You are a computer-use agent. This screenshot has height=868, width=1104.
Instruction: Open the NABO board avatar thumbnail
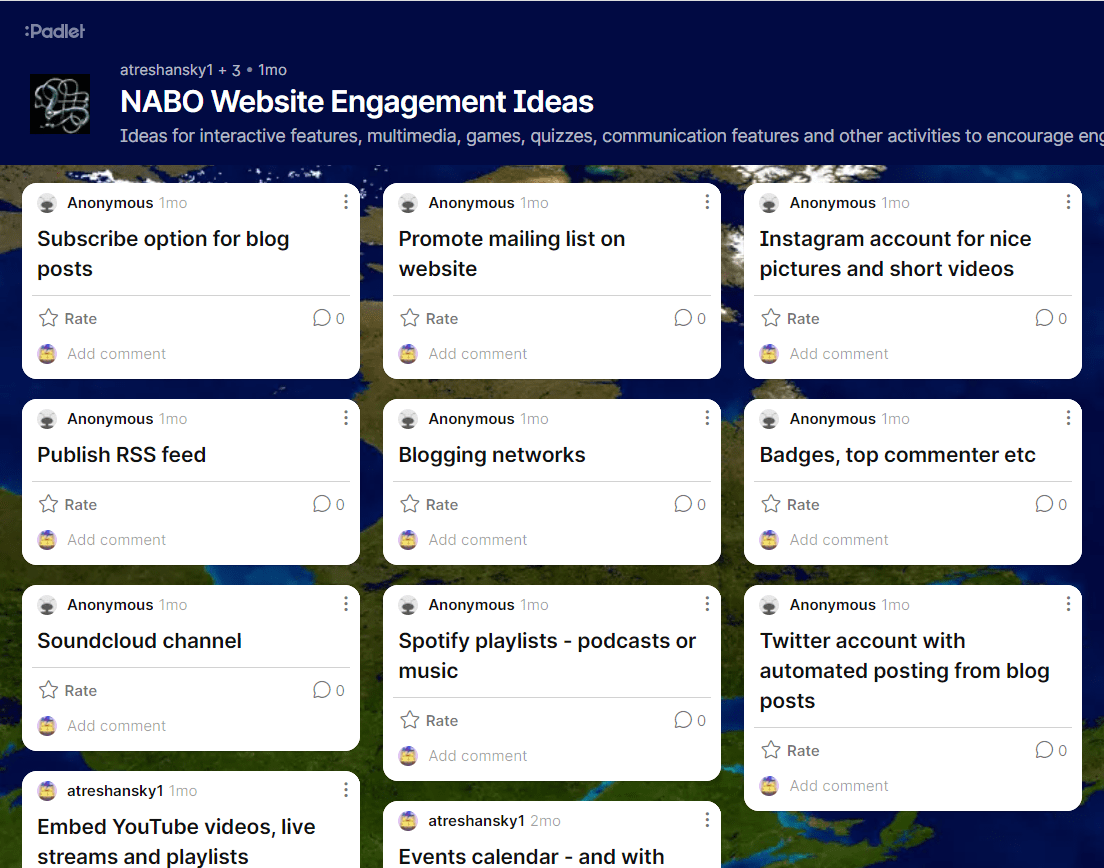[x=60, y=104]
